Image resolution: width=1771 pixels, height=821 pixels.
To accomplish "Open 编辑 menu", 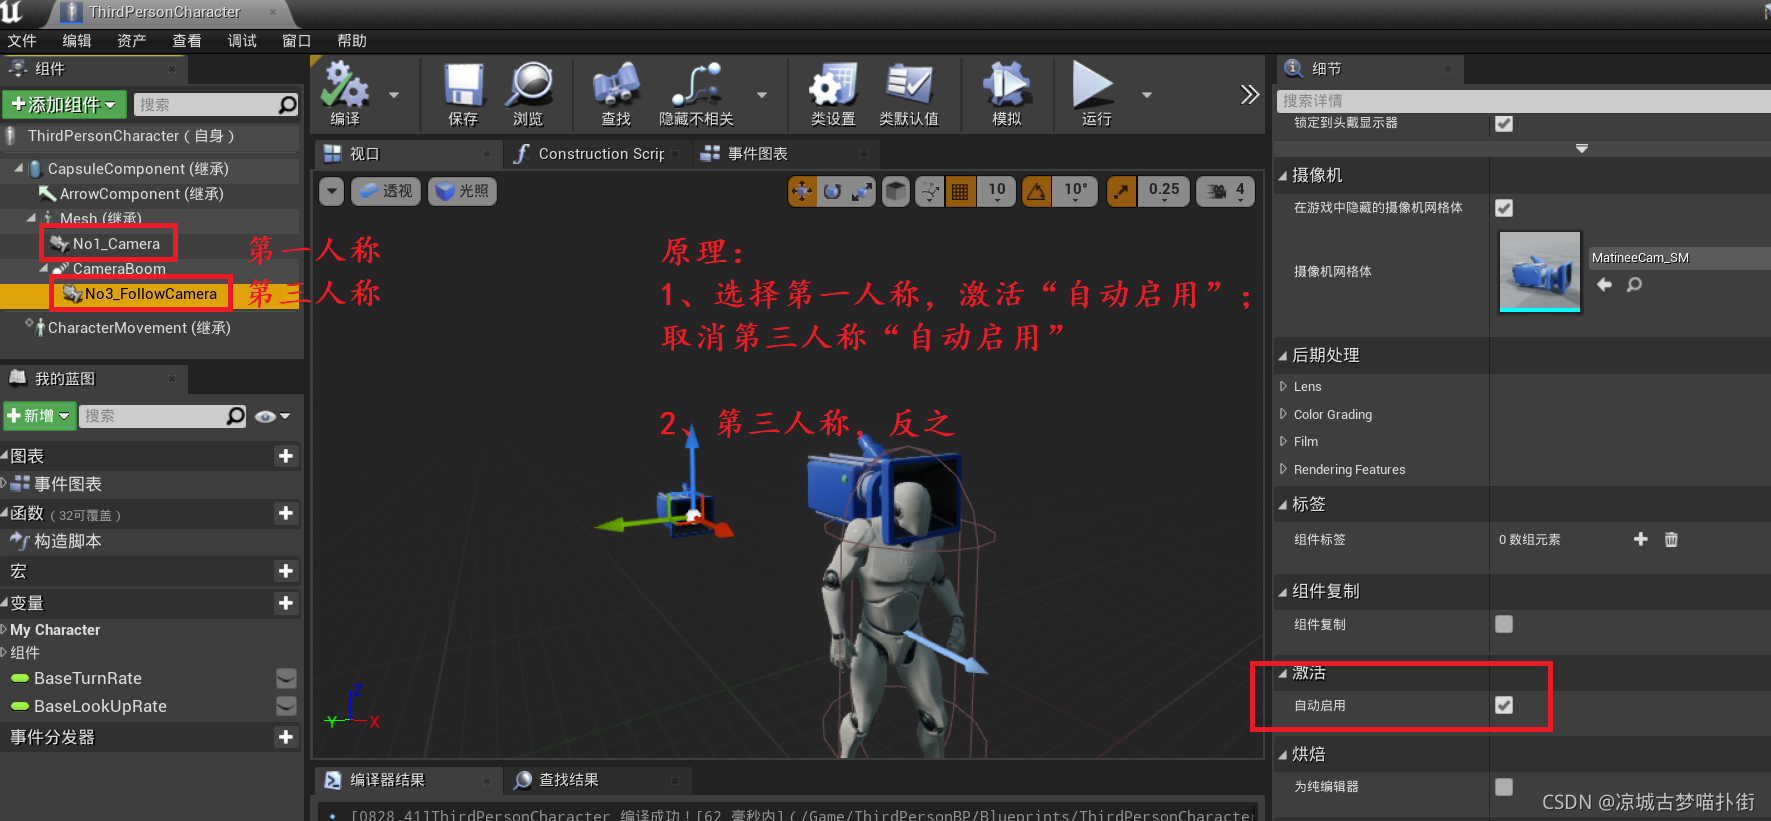I will (77, 41).
